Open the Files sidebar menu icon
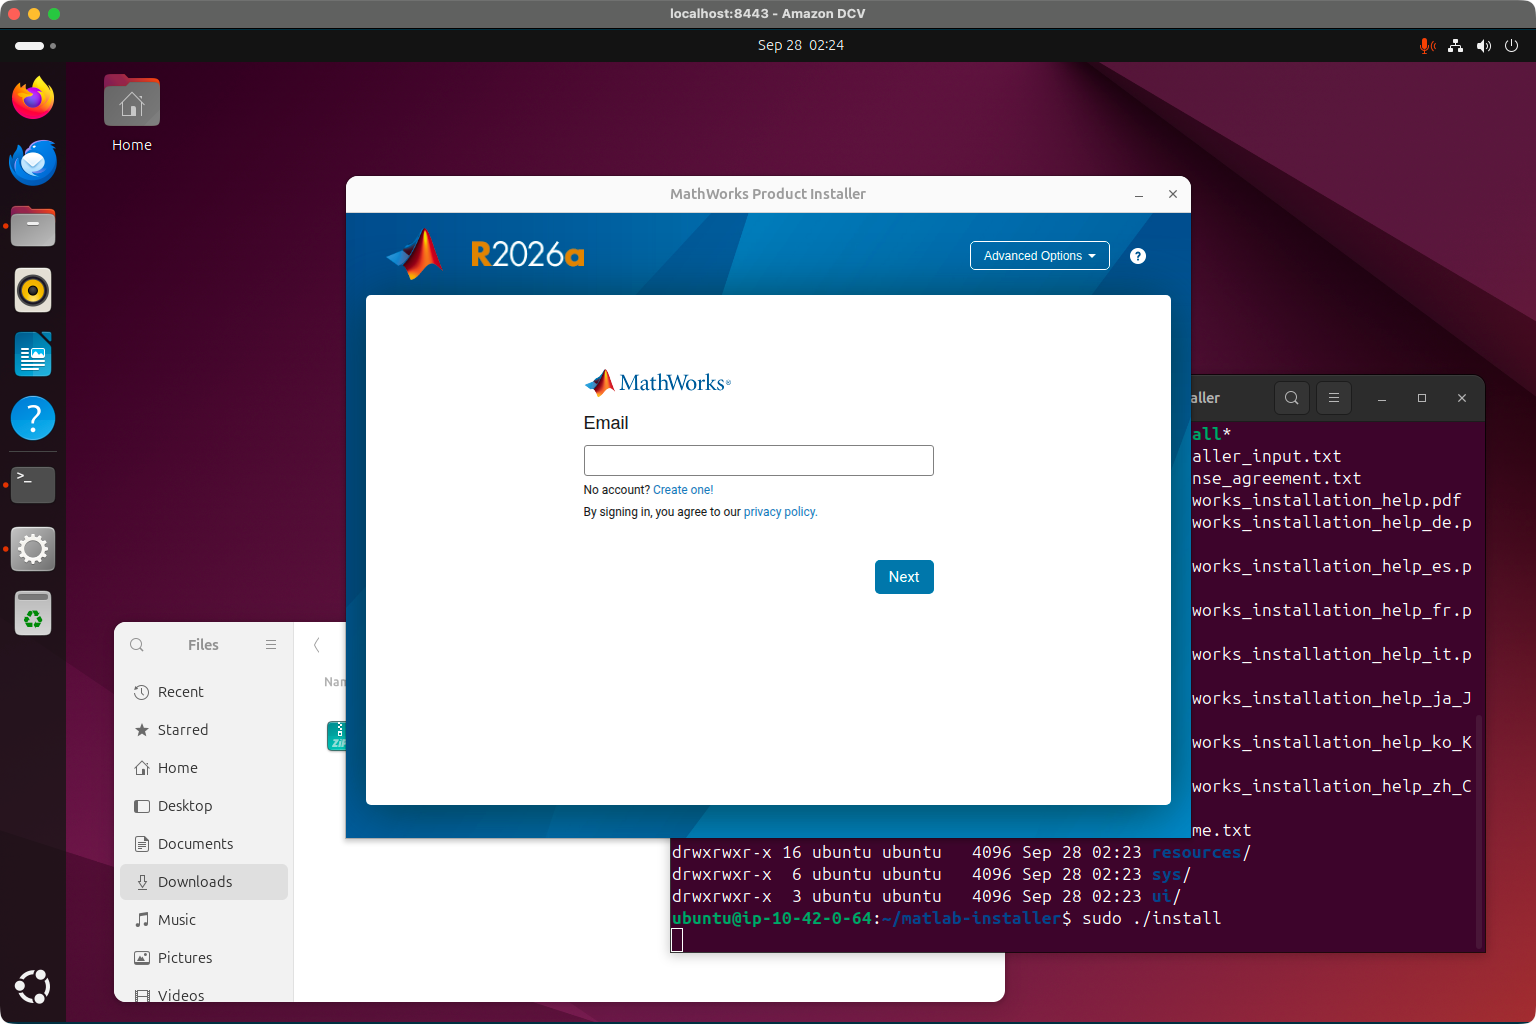This screenshot has height=1024, width=1536. pyautogui.click(x=271, y=645)
